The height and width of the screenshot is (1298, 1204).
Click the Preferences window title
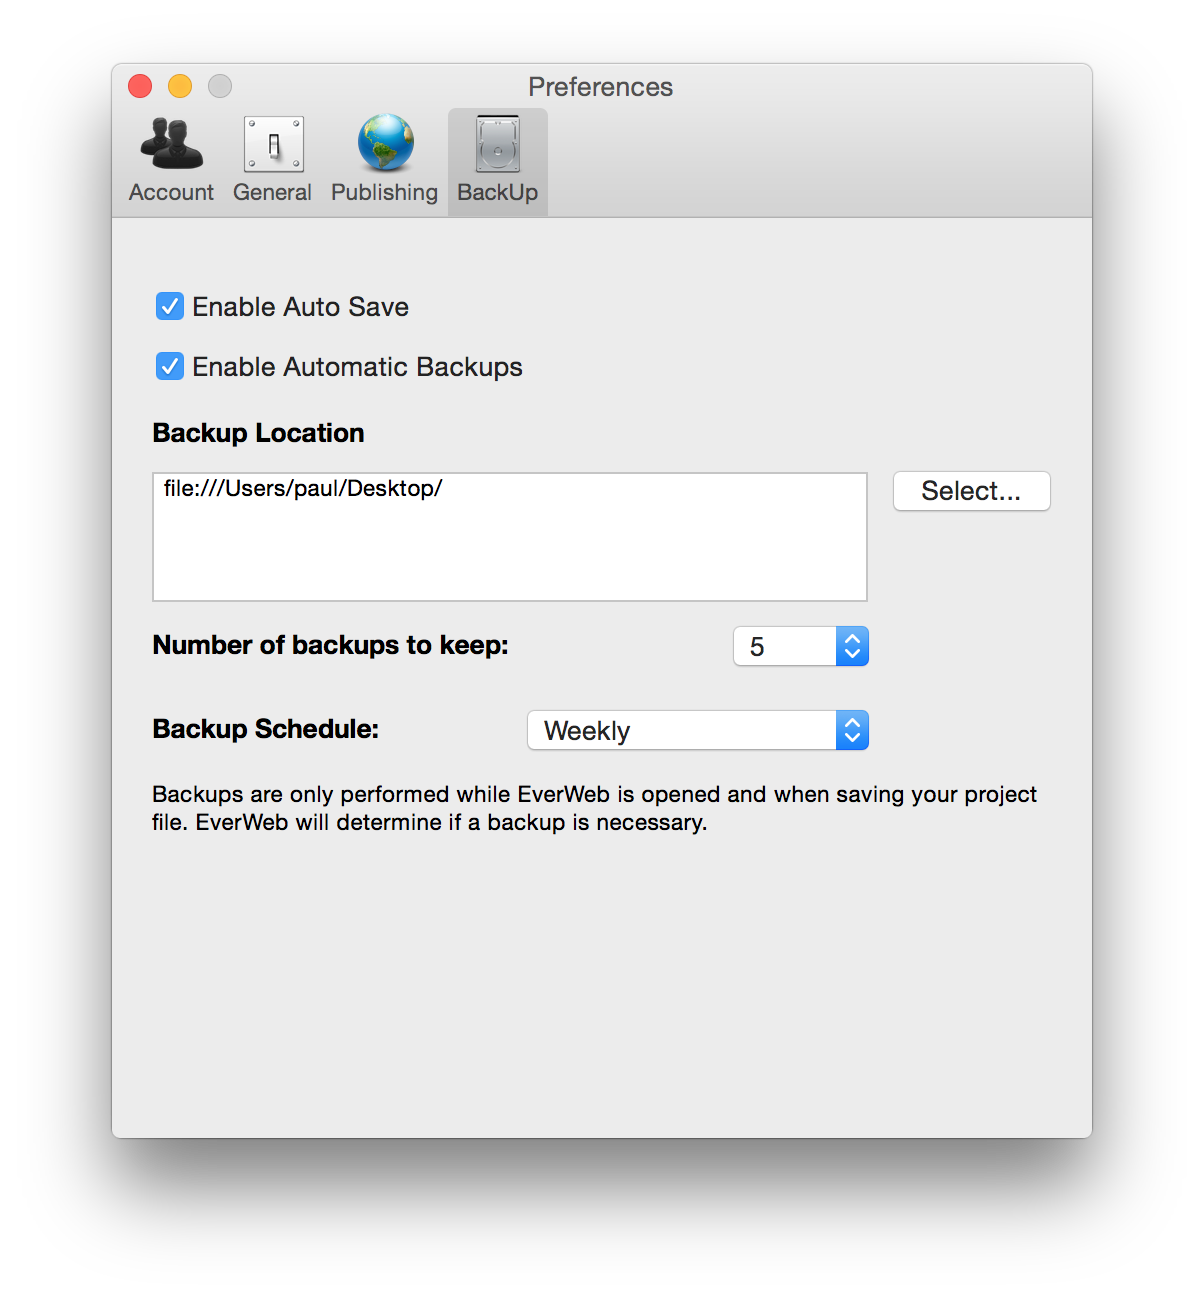[601, 87]
